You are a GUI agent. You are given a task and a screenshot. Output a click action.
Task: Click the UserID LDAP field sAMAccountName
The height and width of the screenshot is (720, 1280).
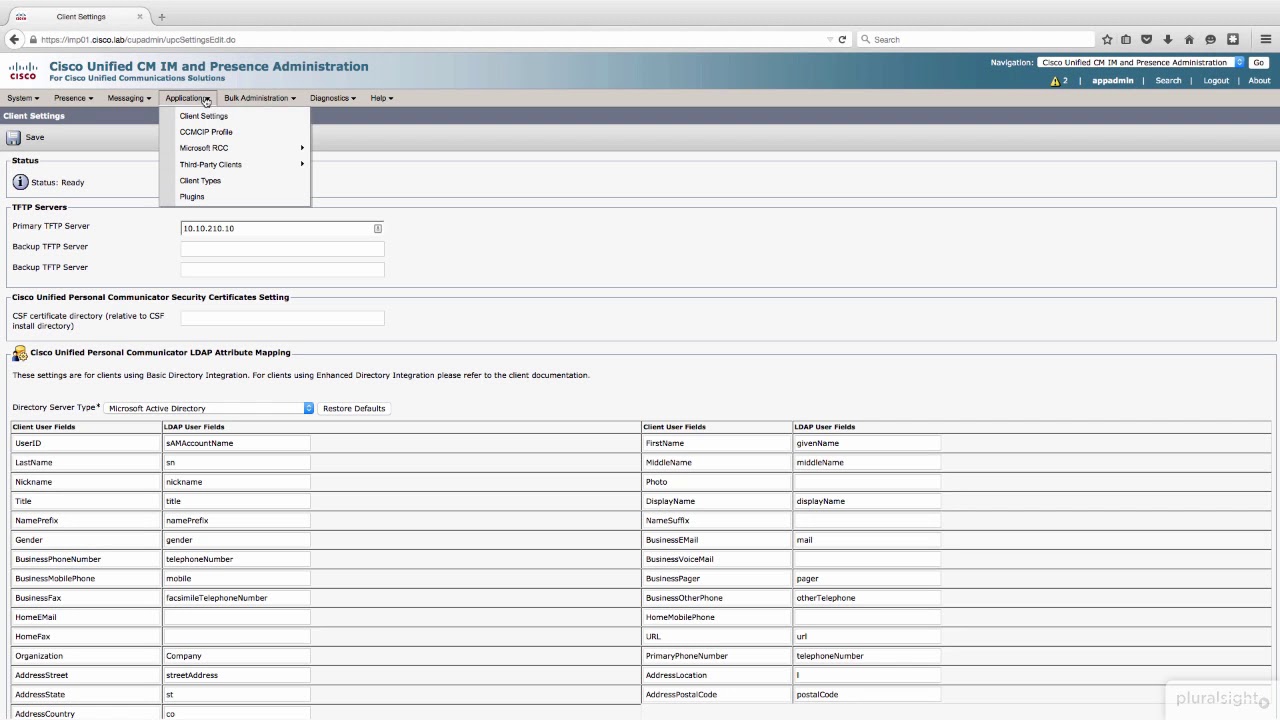click(237, 443)
